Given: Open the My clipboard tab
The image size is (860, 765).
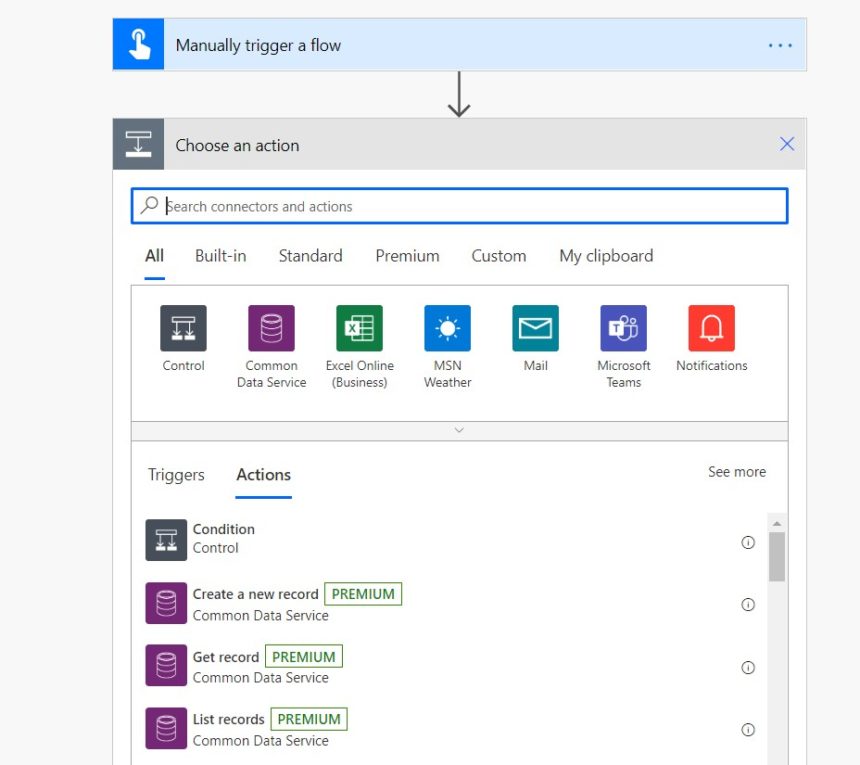Looking at the screenshot, I should [x=606, y=256].
